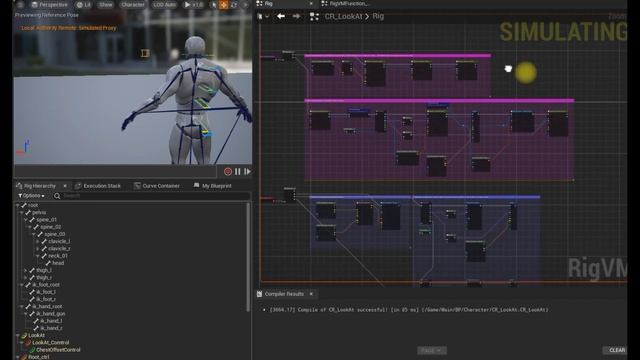Go forward with the graph forward arrow
Viewport: 640px width, 360px height.
[296, 16]
